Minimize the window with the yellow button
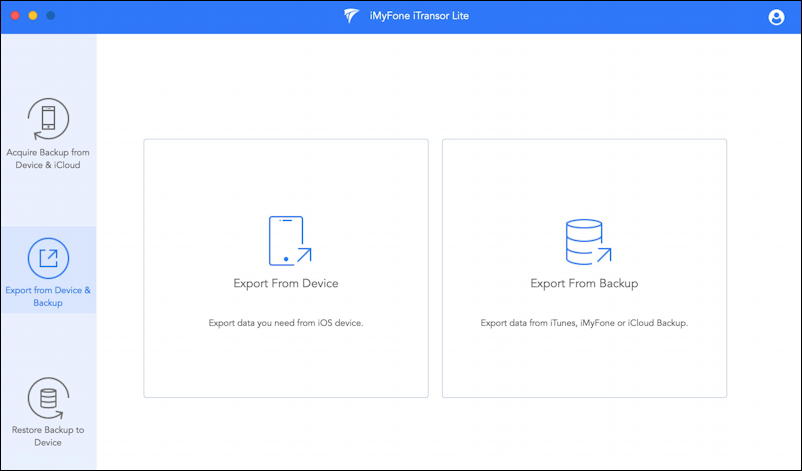 (x=33, y=15)
